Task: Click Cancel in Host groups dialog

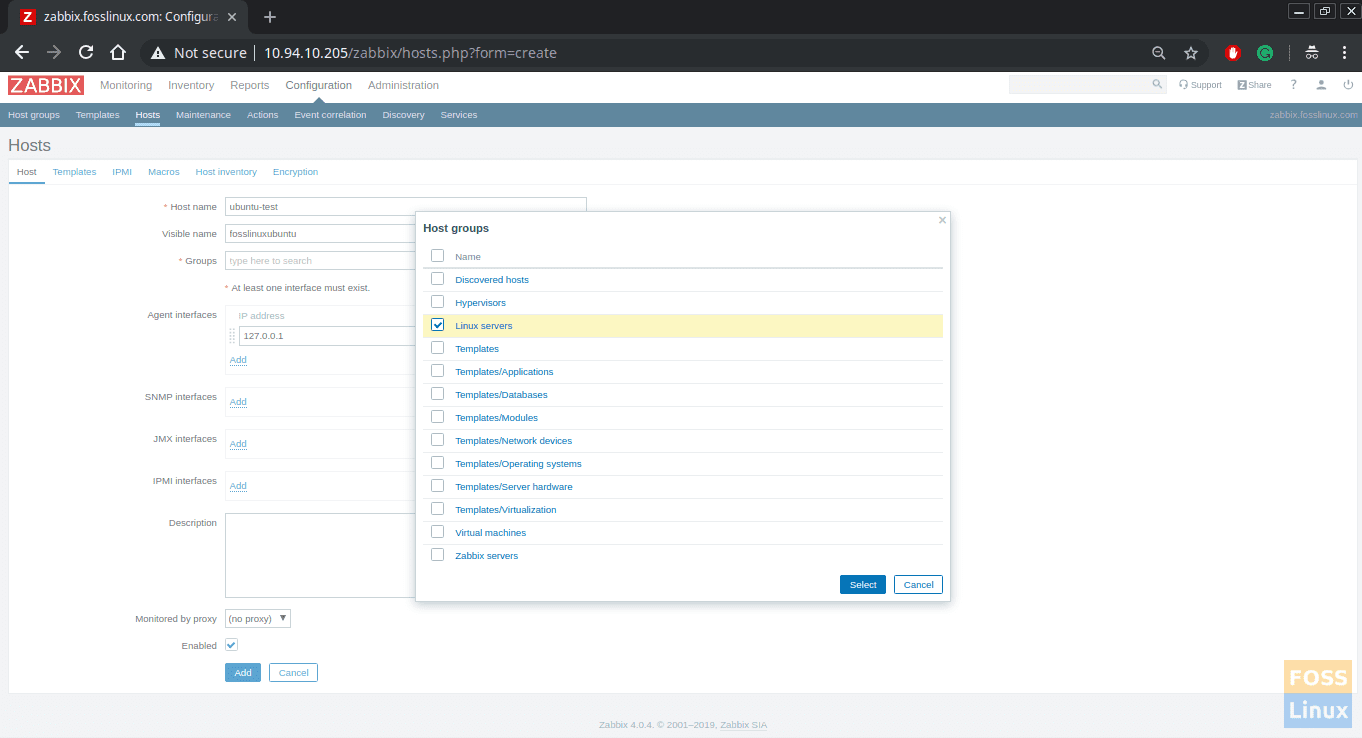Action: 918,585
